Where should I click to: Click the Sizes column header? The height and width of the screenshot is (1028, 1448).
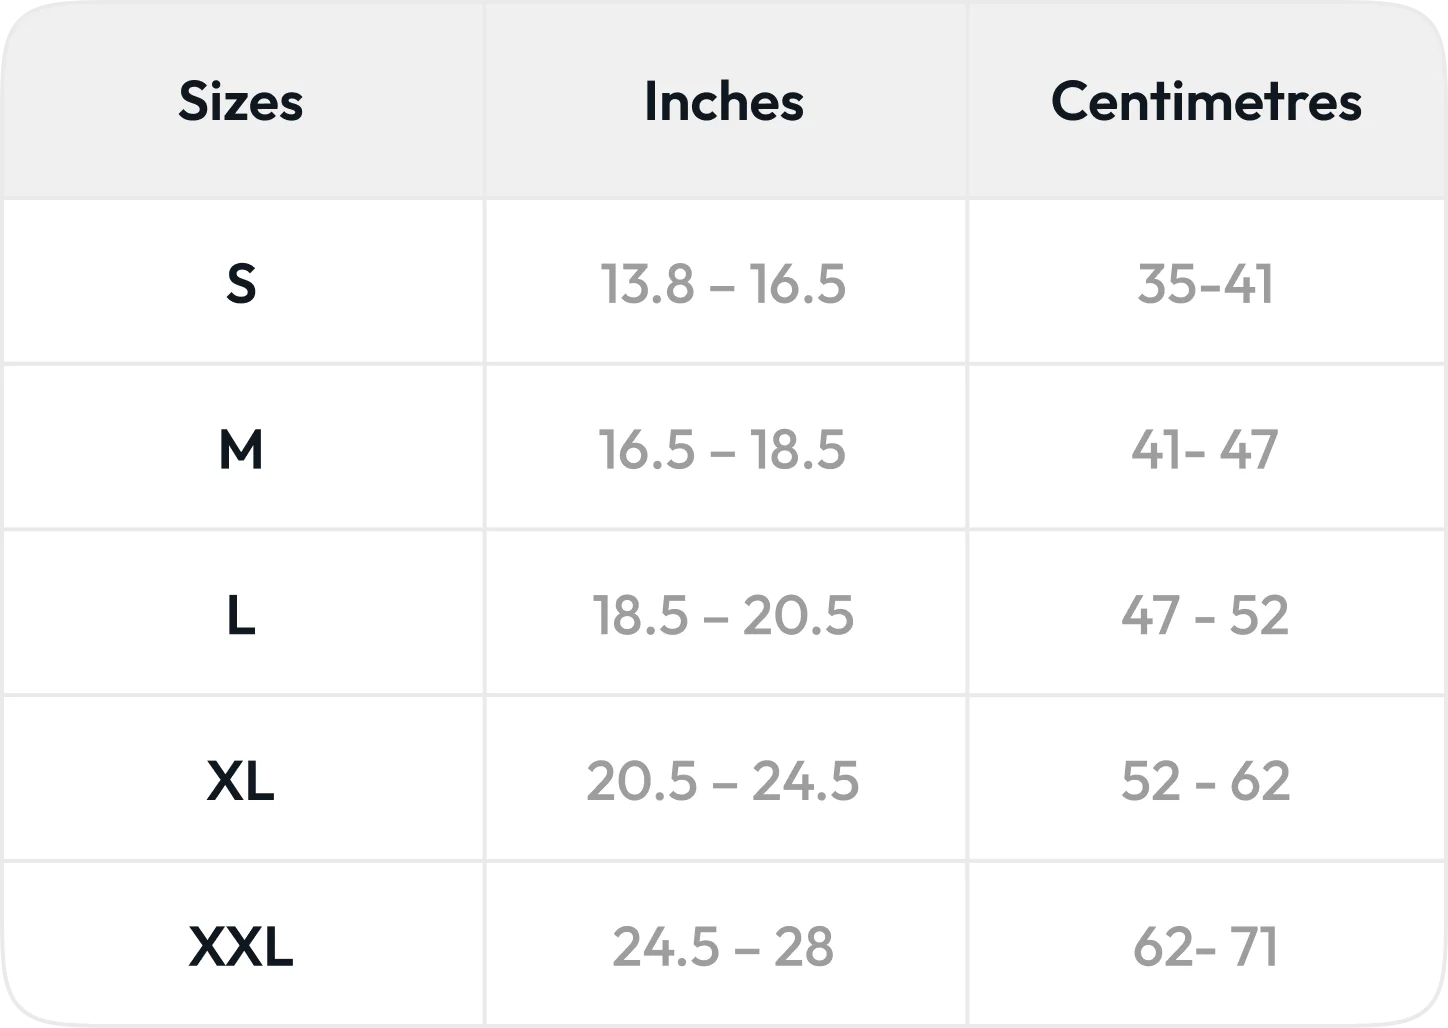241,101
